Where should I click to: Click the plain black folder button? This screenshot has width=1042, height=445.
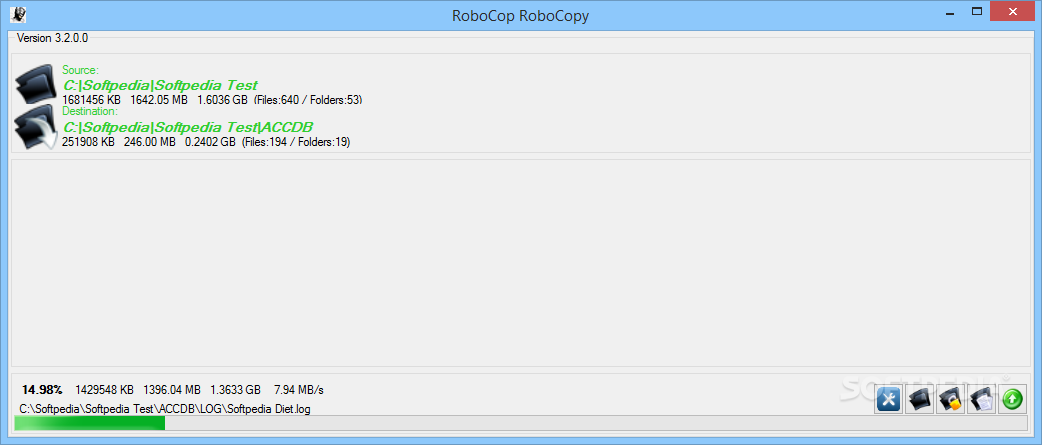920,399
